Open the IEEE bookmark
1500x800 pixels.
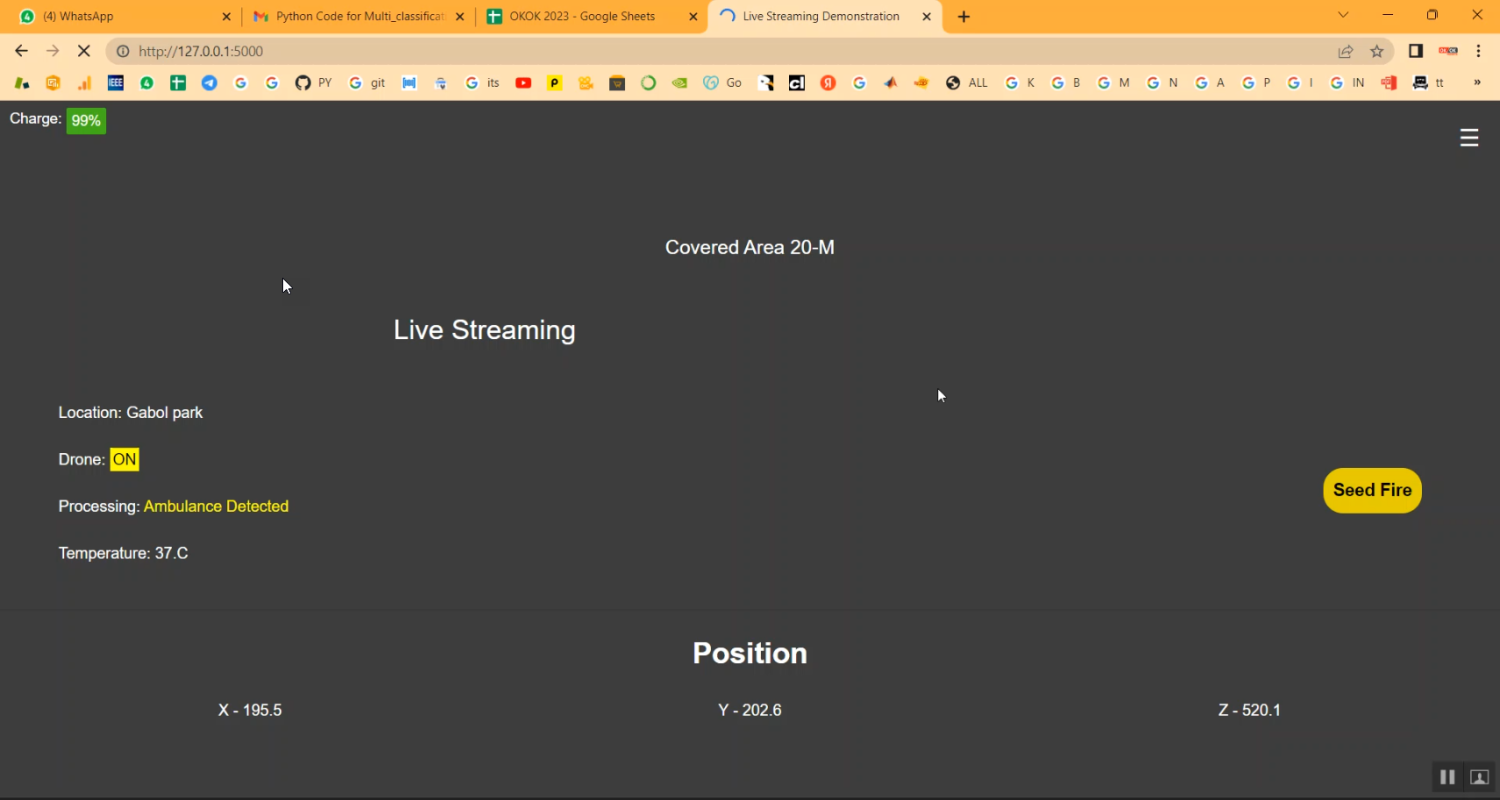(116, 83)
